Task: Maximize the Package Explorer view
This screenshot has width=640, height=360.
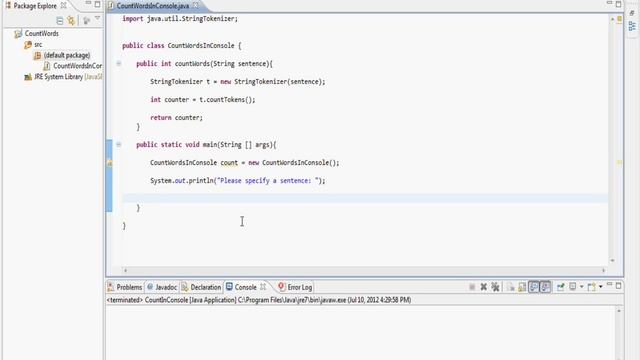Action: pos(98,4)
